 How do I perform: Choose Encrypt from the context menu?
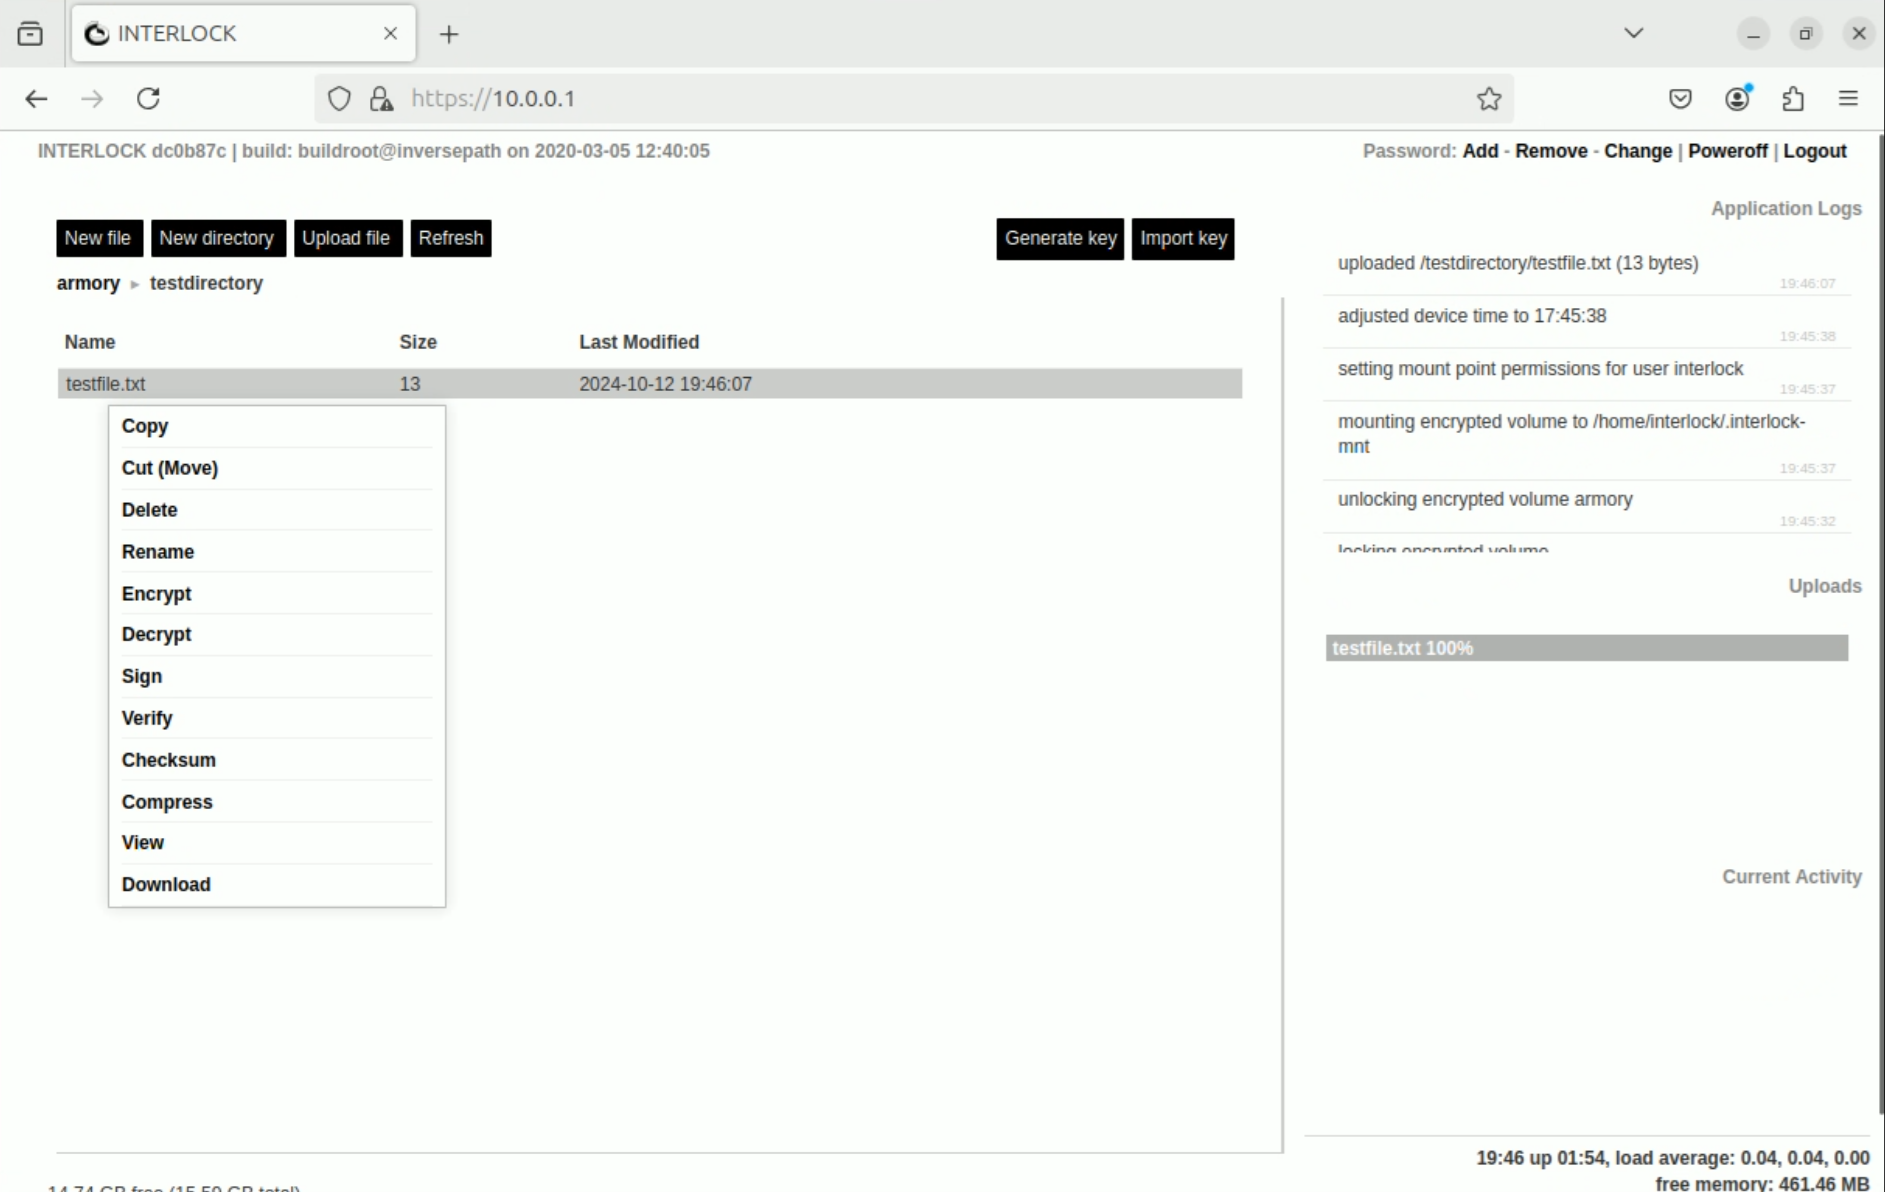tap(156, 593)
